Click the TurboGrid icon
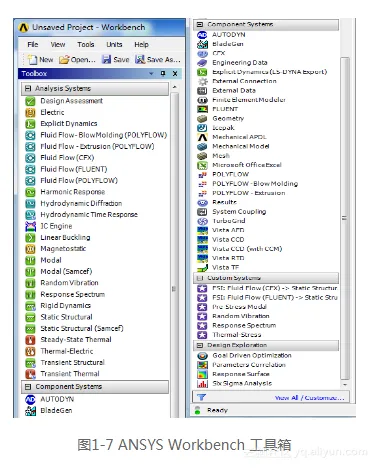Image resolution: width=378 pixels, height=469 pixels. pyautogui.click(x=202, y=221)
